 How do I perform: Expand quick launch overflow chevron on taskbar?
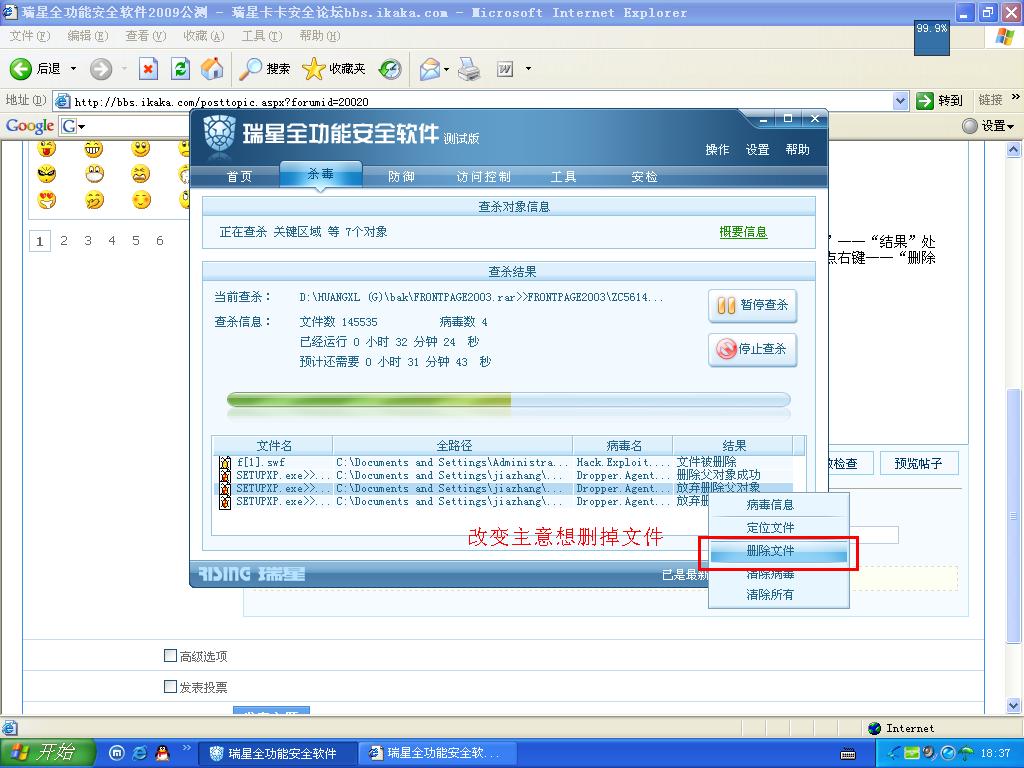coord(187,748)
